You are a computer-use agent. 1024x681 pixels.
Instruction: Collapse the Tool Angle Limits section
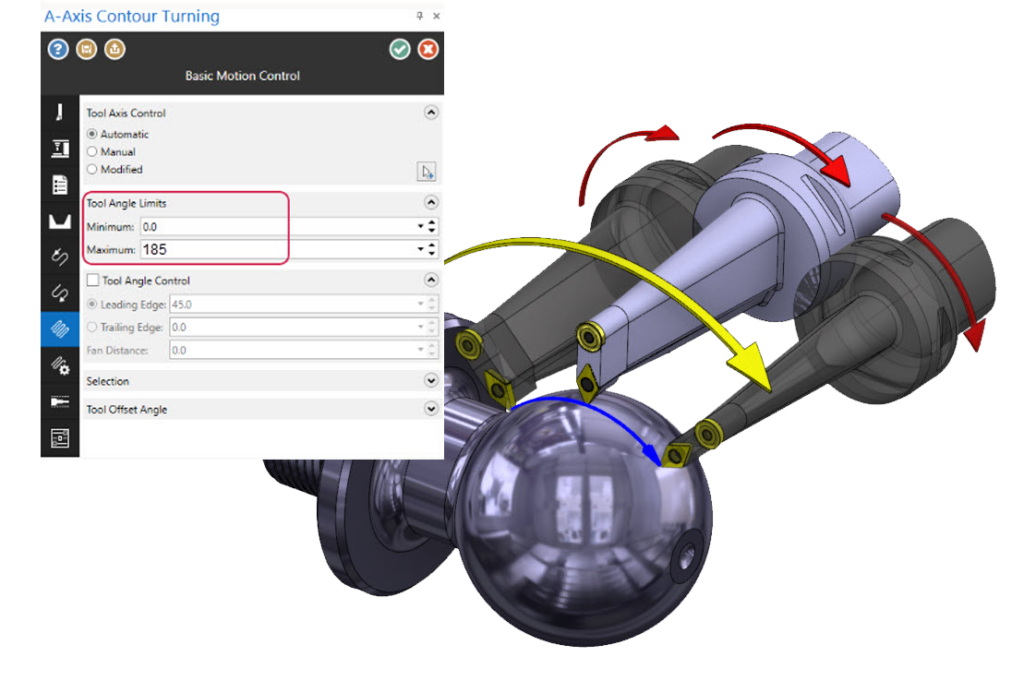point(431,203)
